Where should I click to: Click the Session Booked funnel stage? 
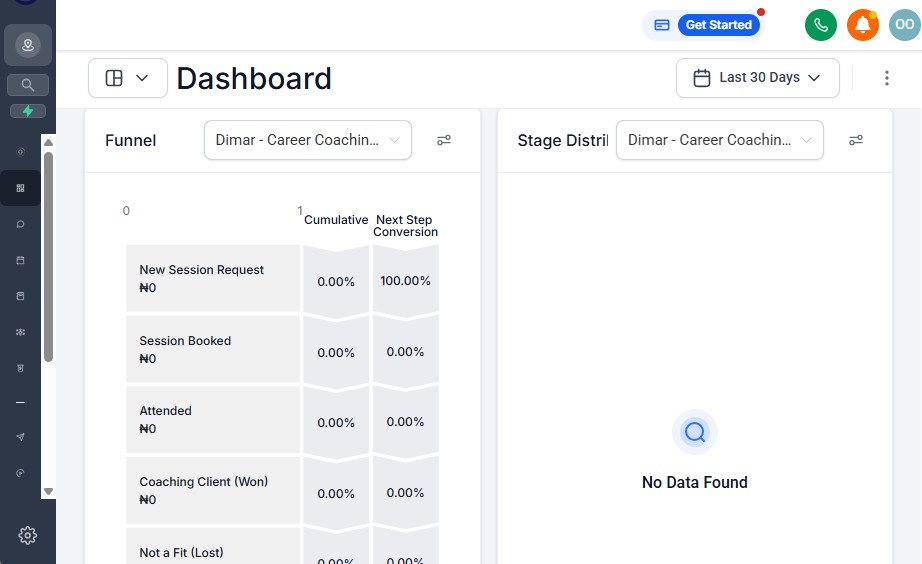point(213,349)
